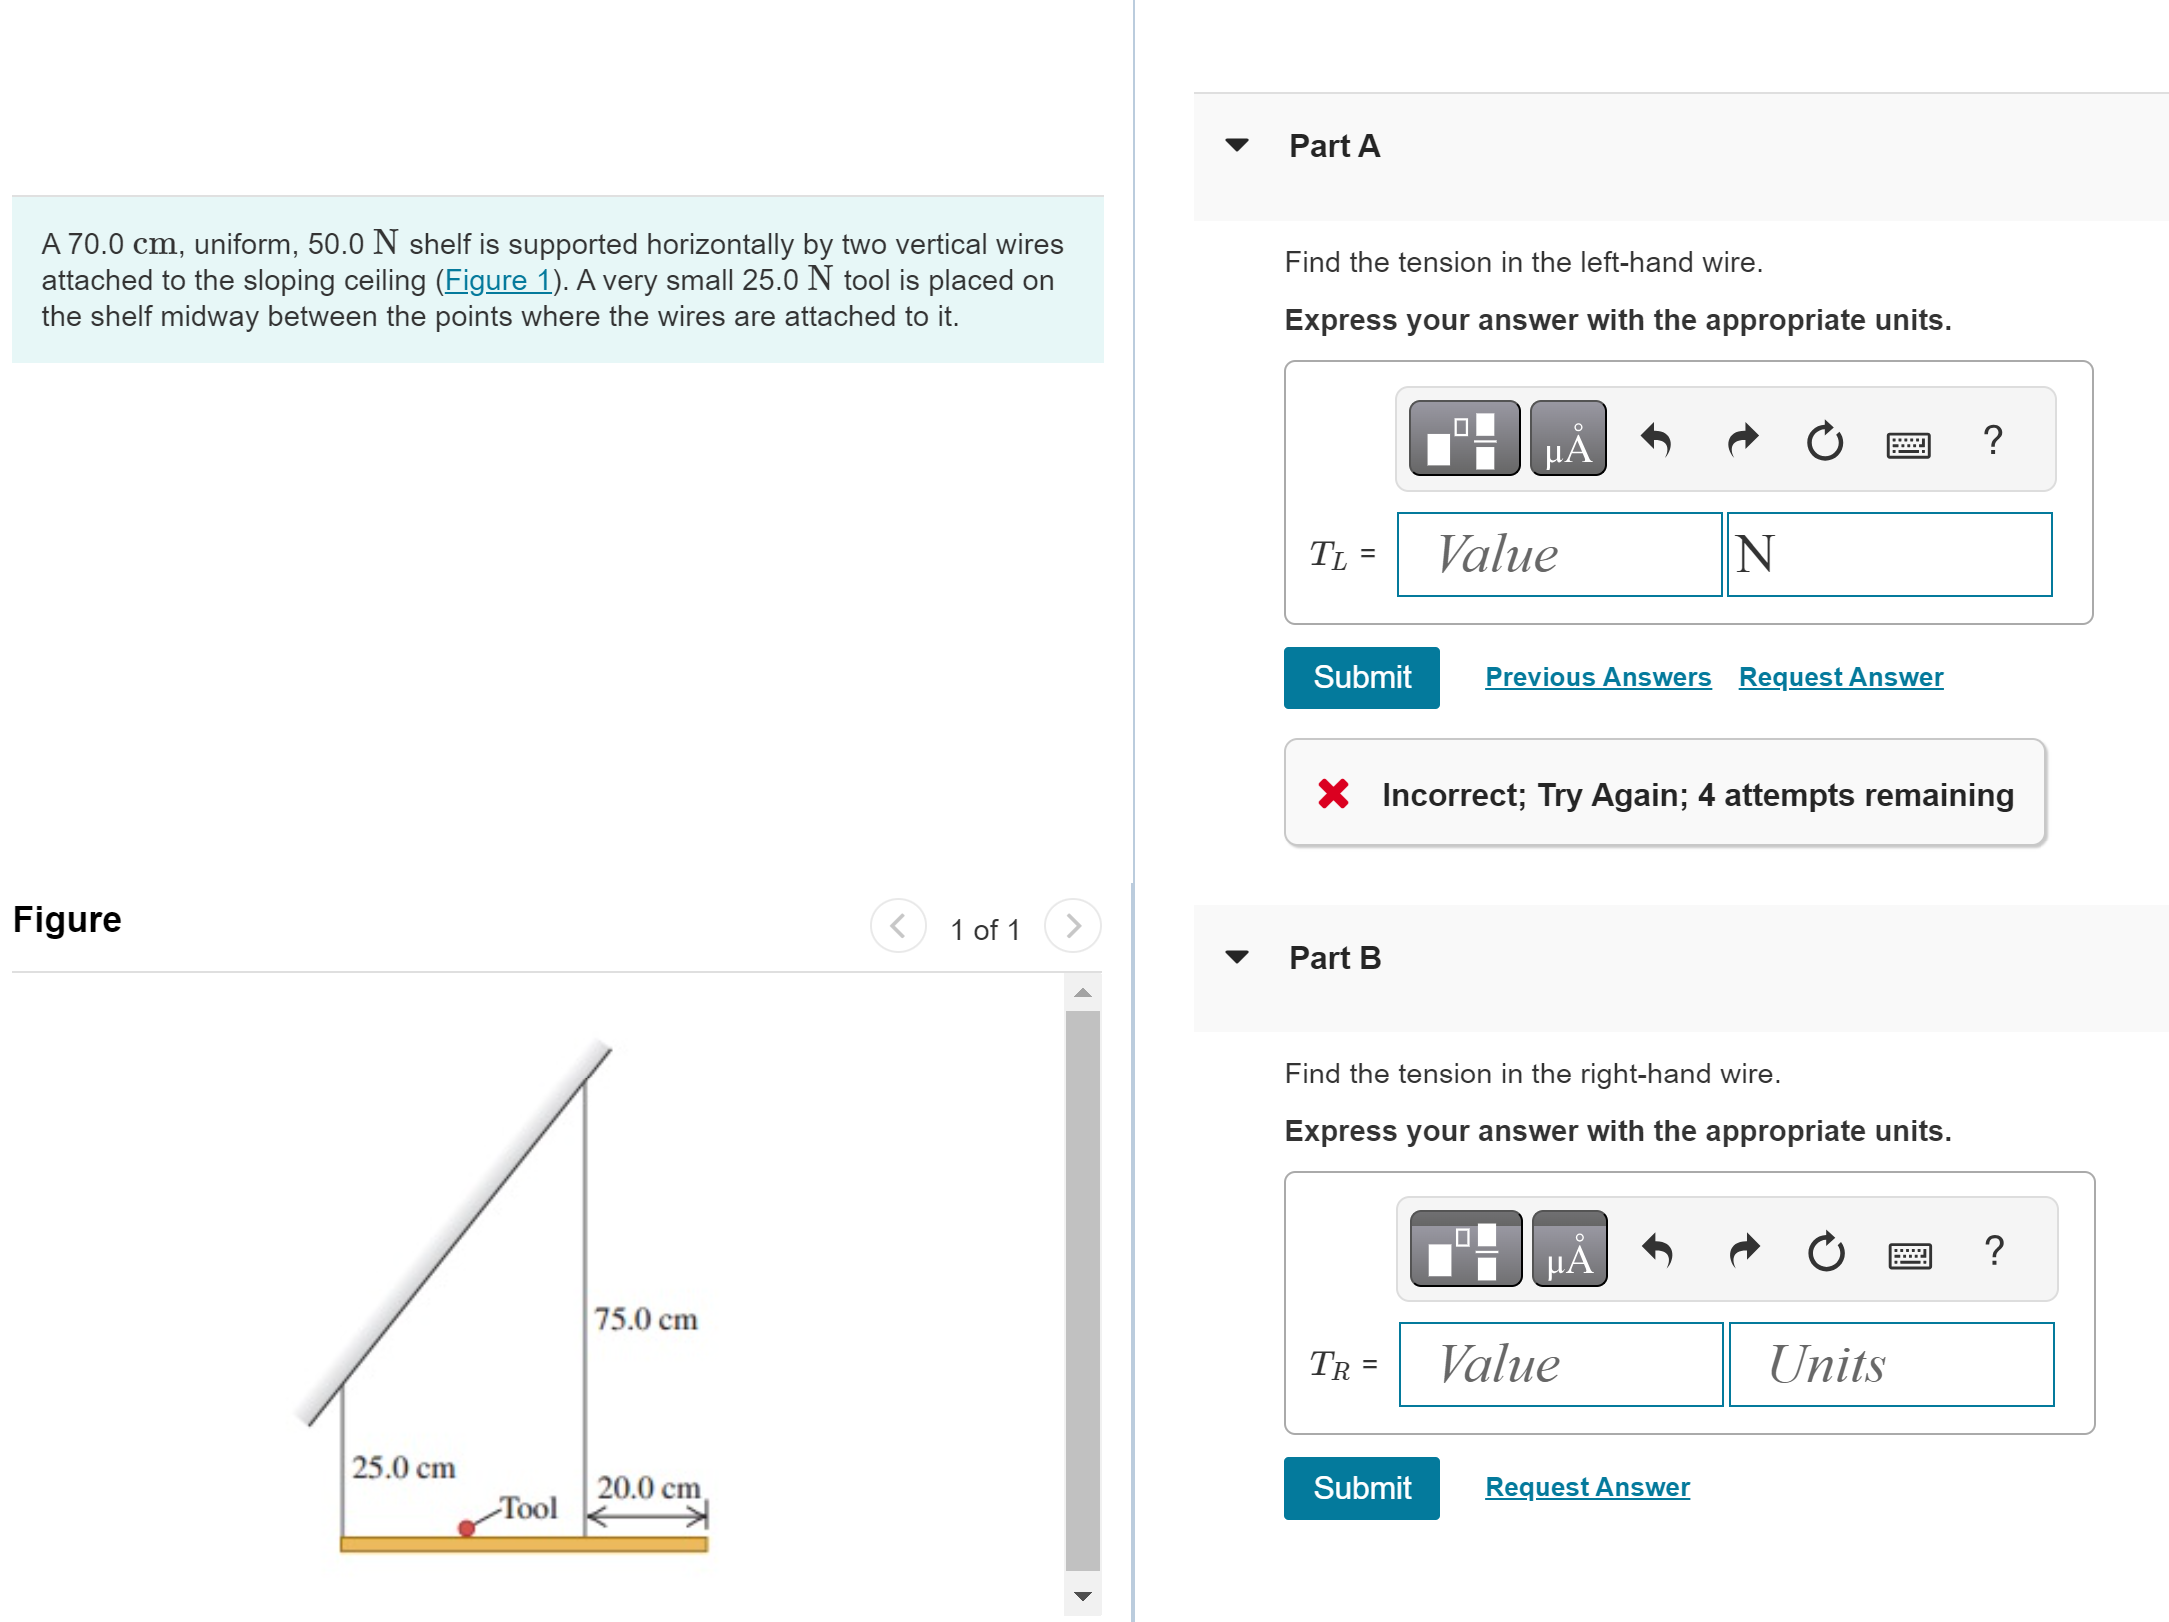Select the μÅ units symbol icon in Part A
The height and width of the screenshot is (1622, 2169).
tap(1568, 439)
